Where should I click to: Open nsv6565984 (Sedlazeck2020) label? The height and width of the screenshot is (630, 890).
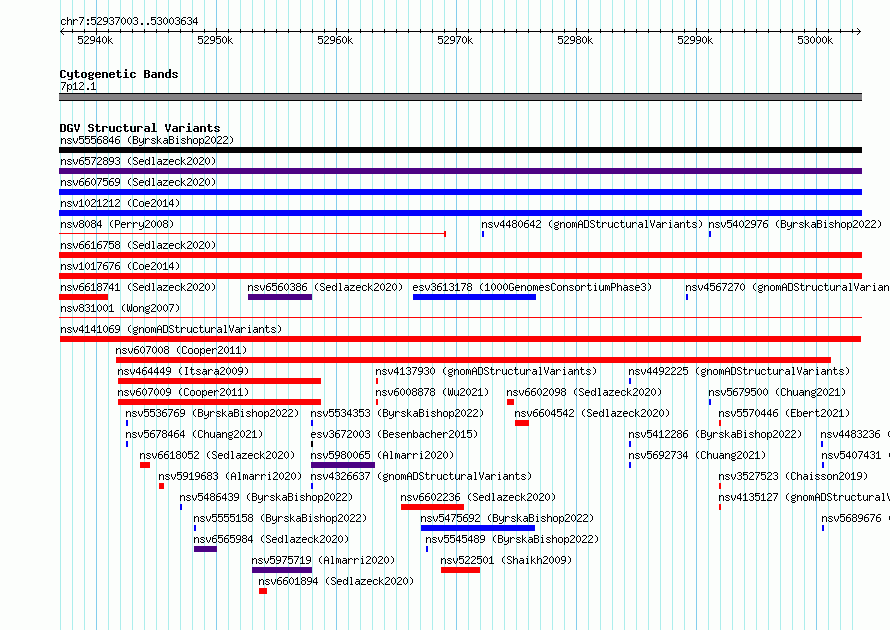(x=271, y=539)
